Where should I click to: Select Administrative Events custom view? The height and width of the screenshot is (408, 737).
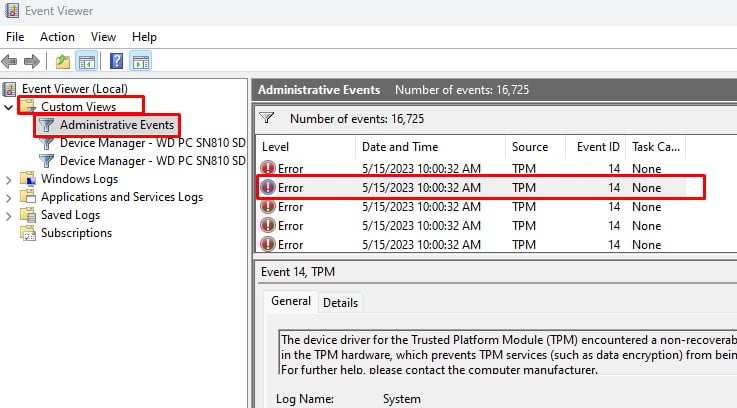pos(117,125)
